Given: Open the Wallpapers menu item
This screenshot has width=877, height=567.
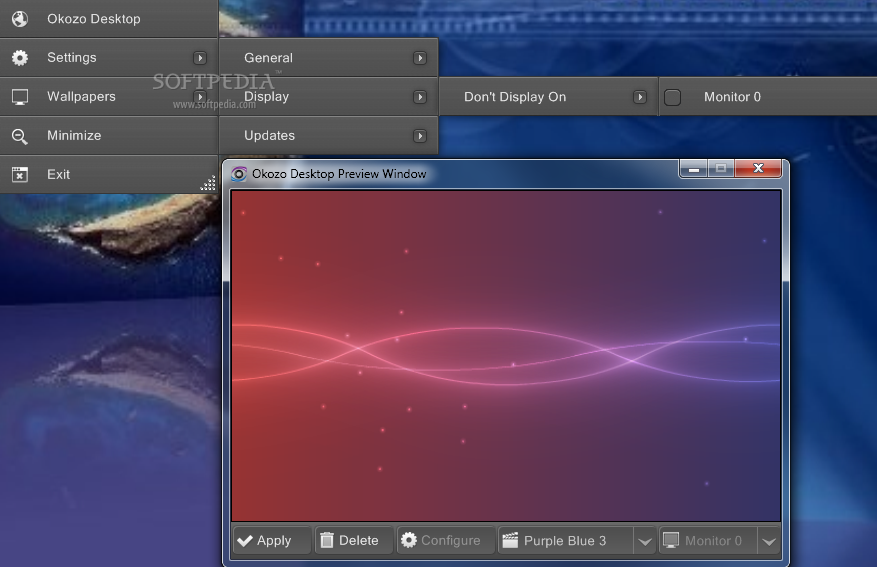Looking at the screenshot, I should pyautogui.click(x=109, y=97).
